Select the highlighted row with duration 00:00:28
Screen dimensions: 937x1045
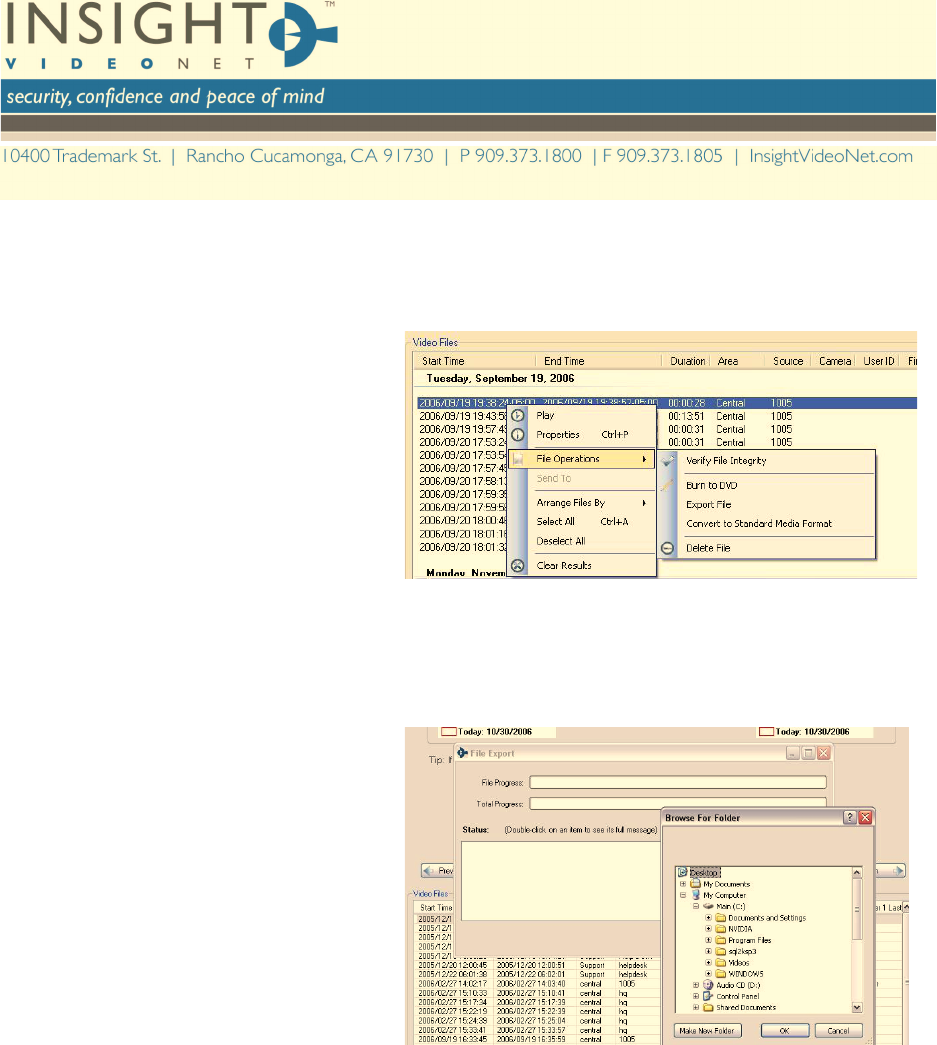667,403
